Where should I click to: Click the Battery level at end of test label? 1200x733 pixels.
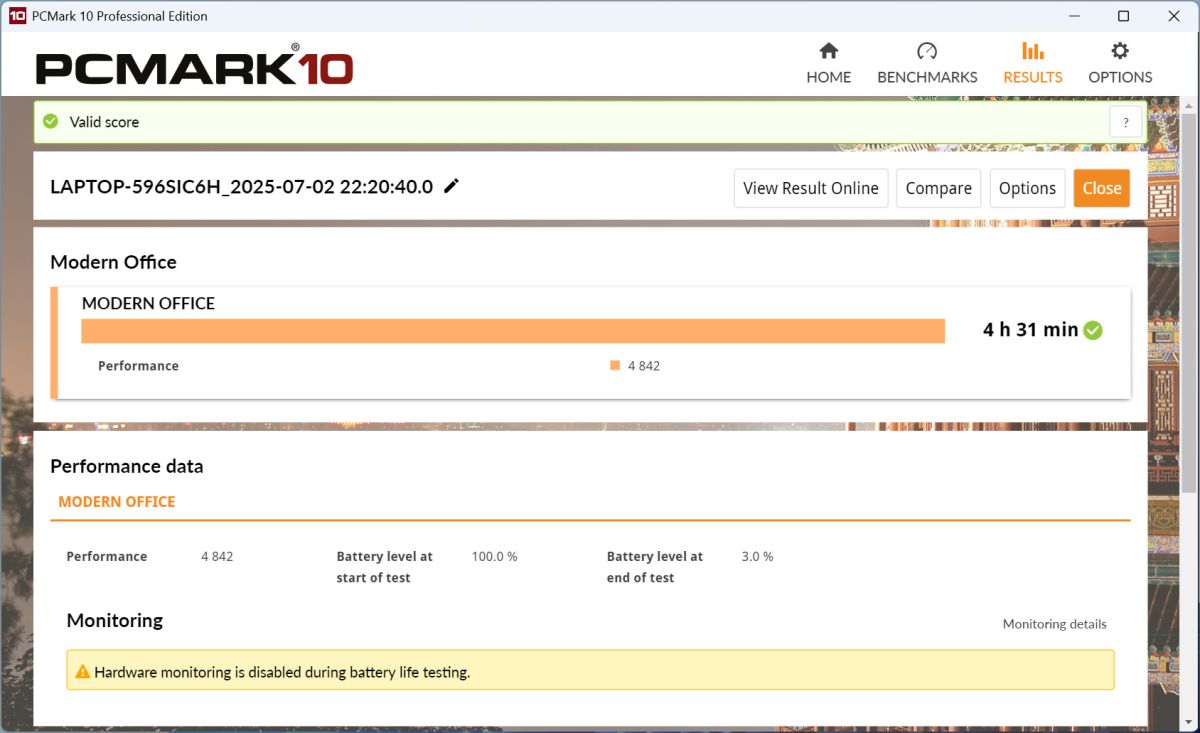(654, 567)
